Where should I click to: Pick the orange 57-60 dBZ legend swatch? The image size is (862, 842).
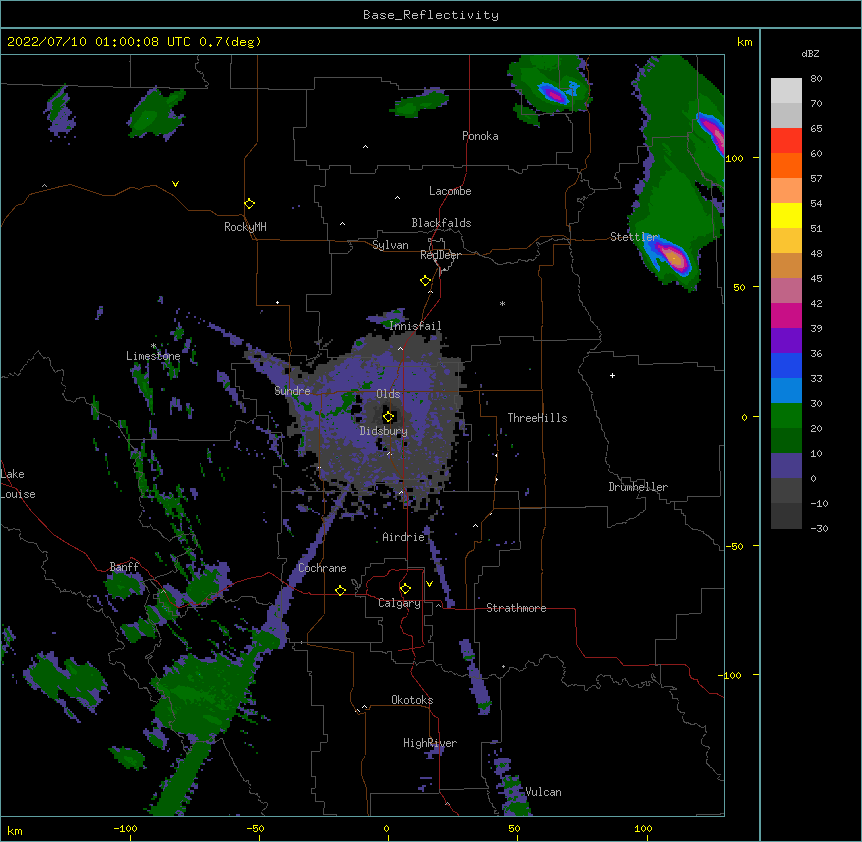(786, 165)
